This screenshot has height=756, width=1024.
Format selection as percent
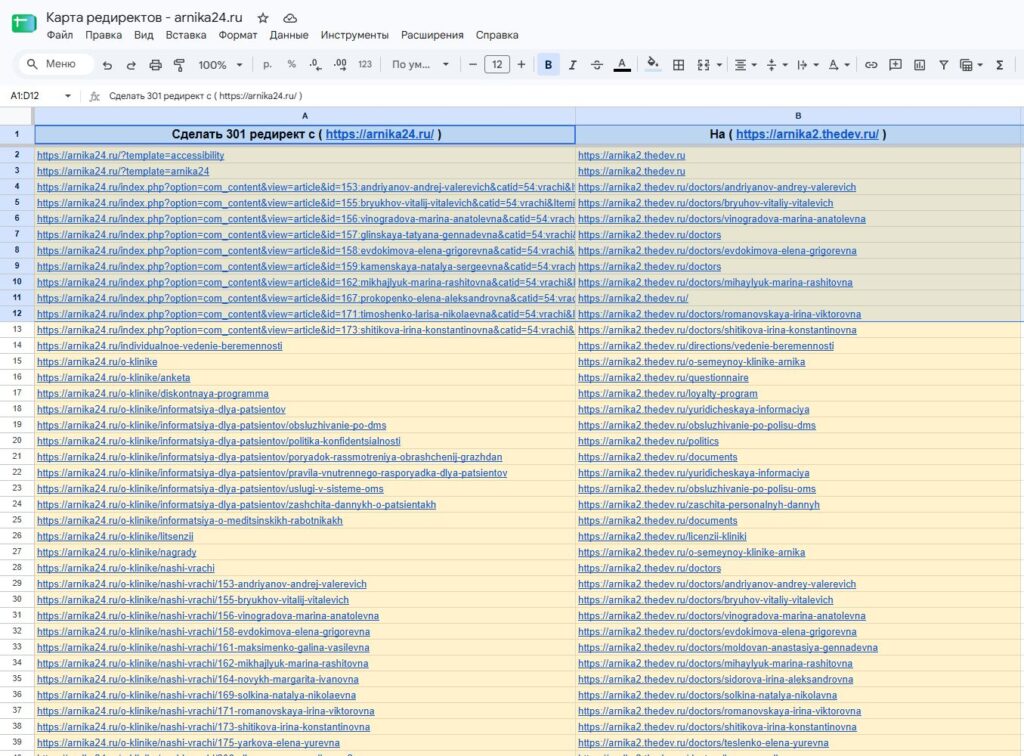coord(291,65)
